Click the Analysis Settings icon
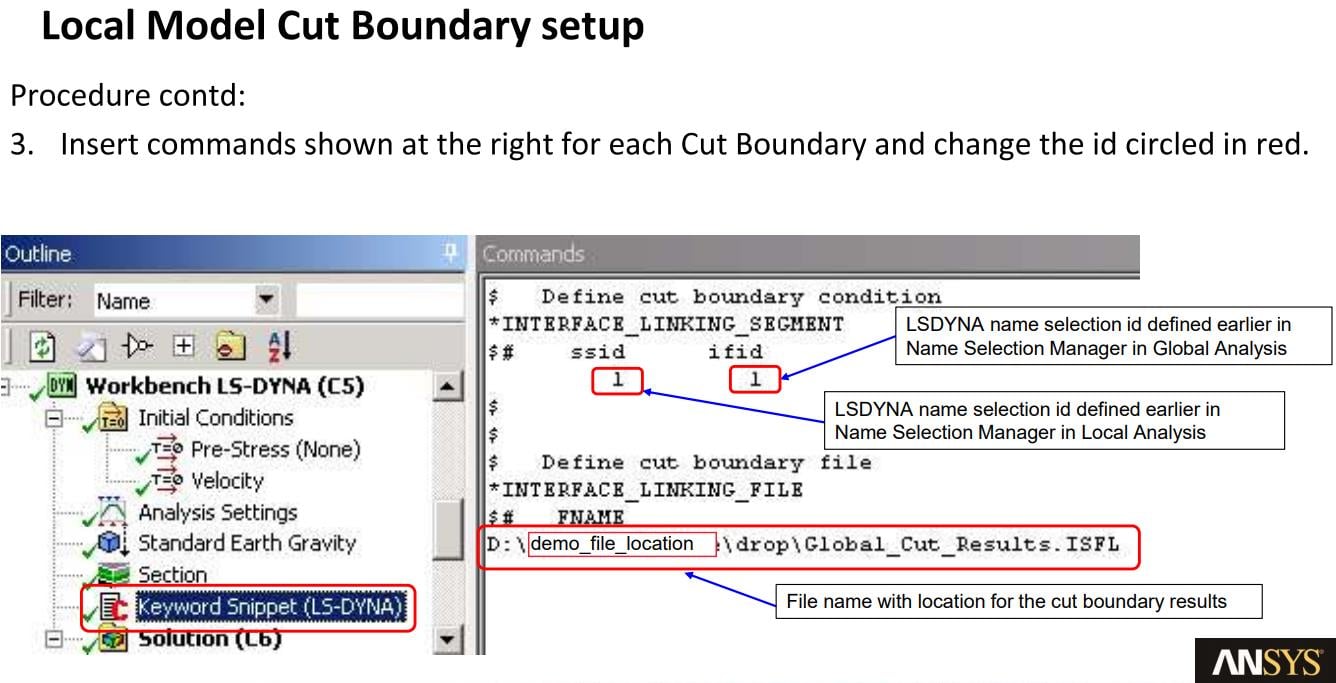This screenshot has height=683, width=1336. [x=113, y=513]
